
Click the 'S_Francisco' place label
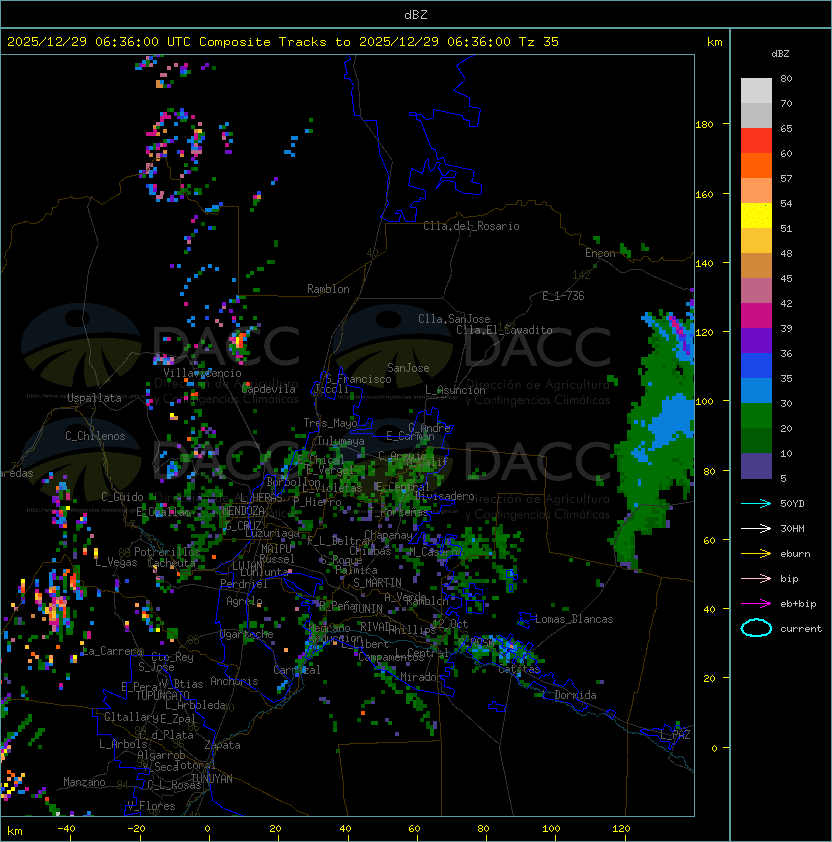tap(359, 379)
